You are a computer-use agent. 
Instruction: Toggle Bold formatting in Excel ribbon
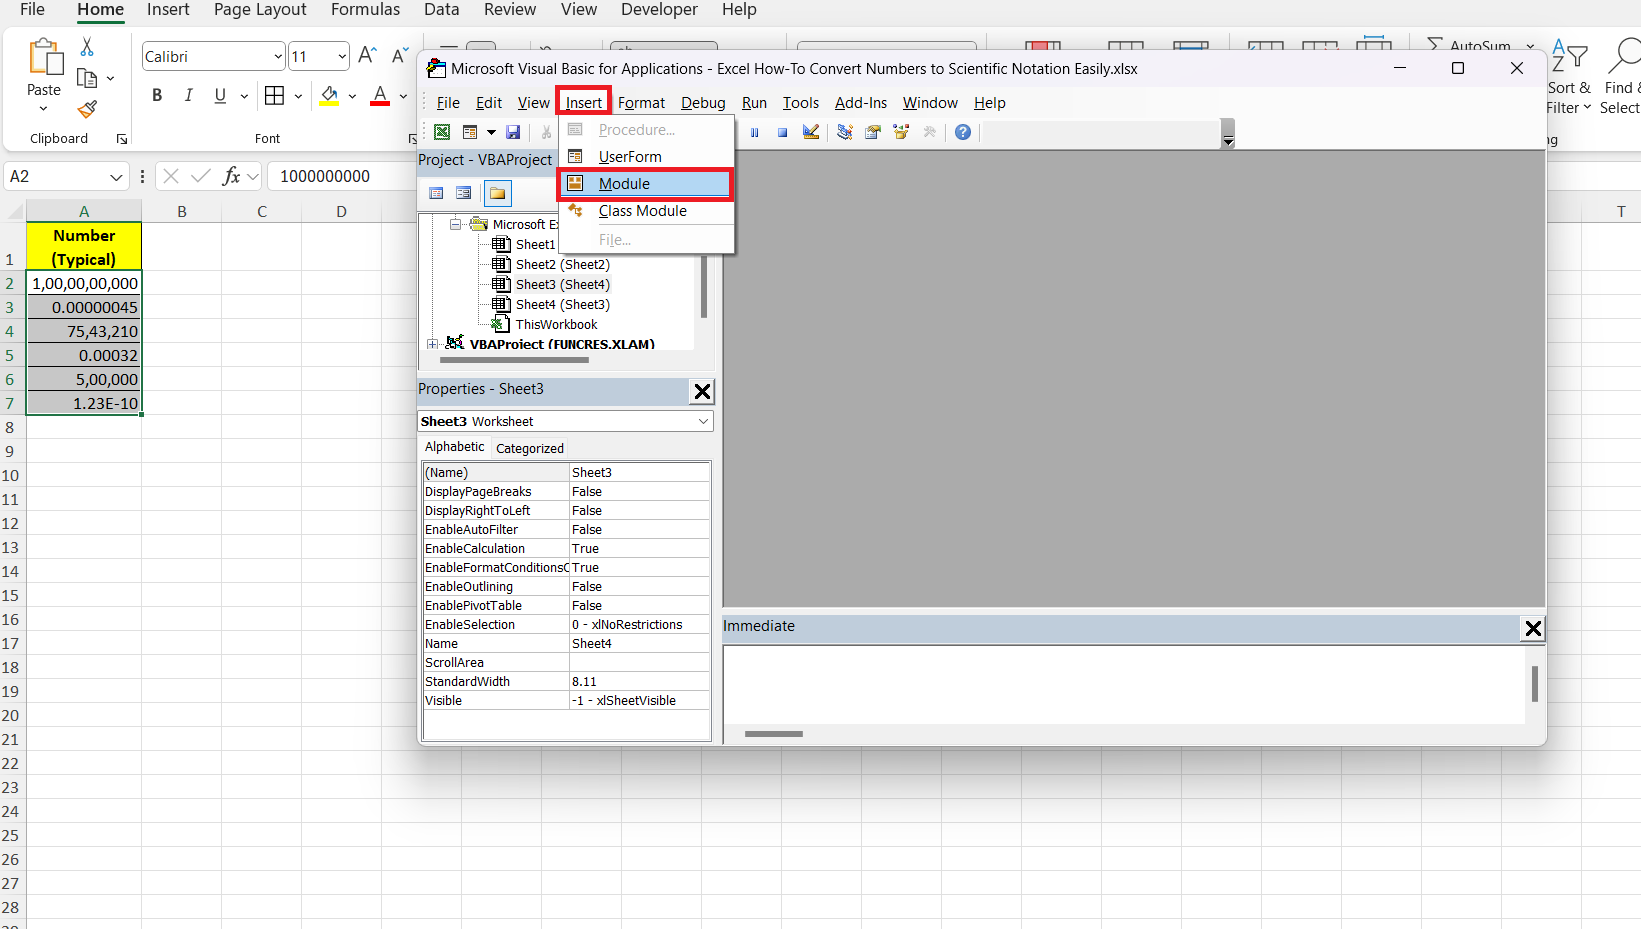point(157,95)
